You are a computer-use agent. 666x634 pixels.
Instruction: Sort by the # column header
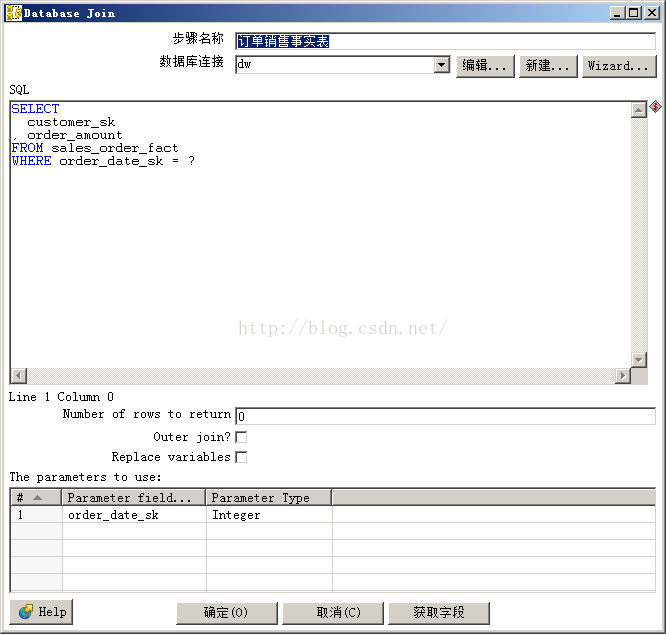point(36,497)
